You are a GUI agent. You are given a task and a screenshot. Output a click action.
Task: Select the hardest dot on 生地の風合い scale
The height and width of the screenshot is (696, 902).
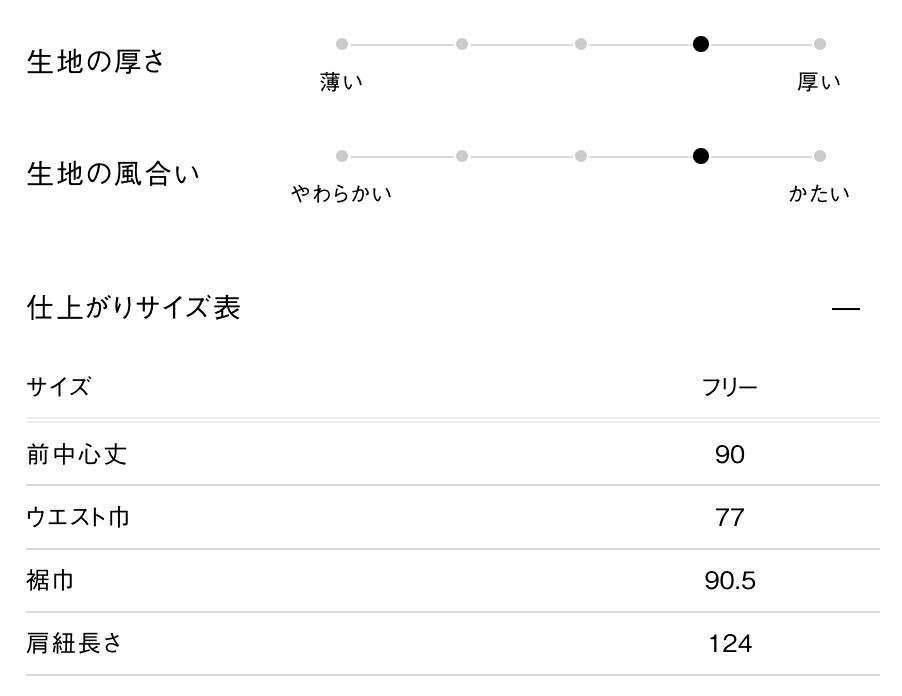[x=820, y=156]
